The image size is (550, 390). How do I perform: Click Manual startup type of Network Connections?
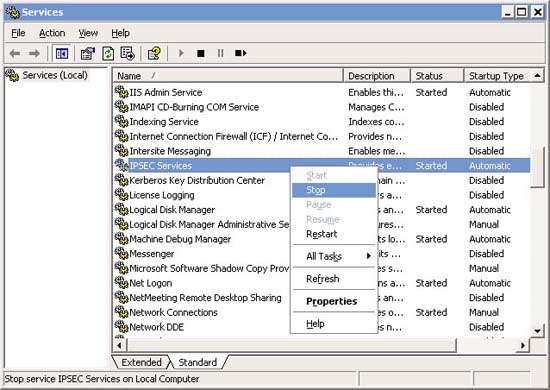pyautogui.click(x=484, y=312)
